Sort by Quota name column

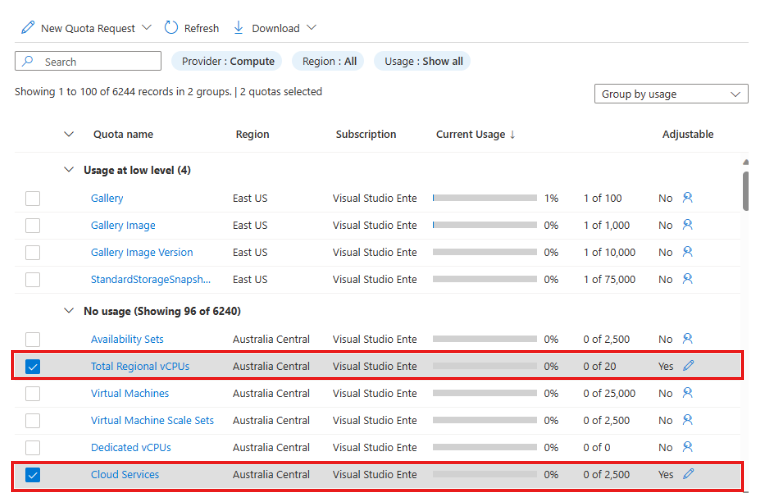[123, 134]
